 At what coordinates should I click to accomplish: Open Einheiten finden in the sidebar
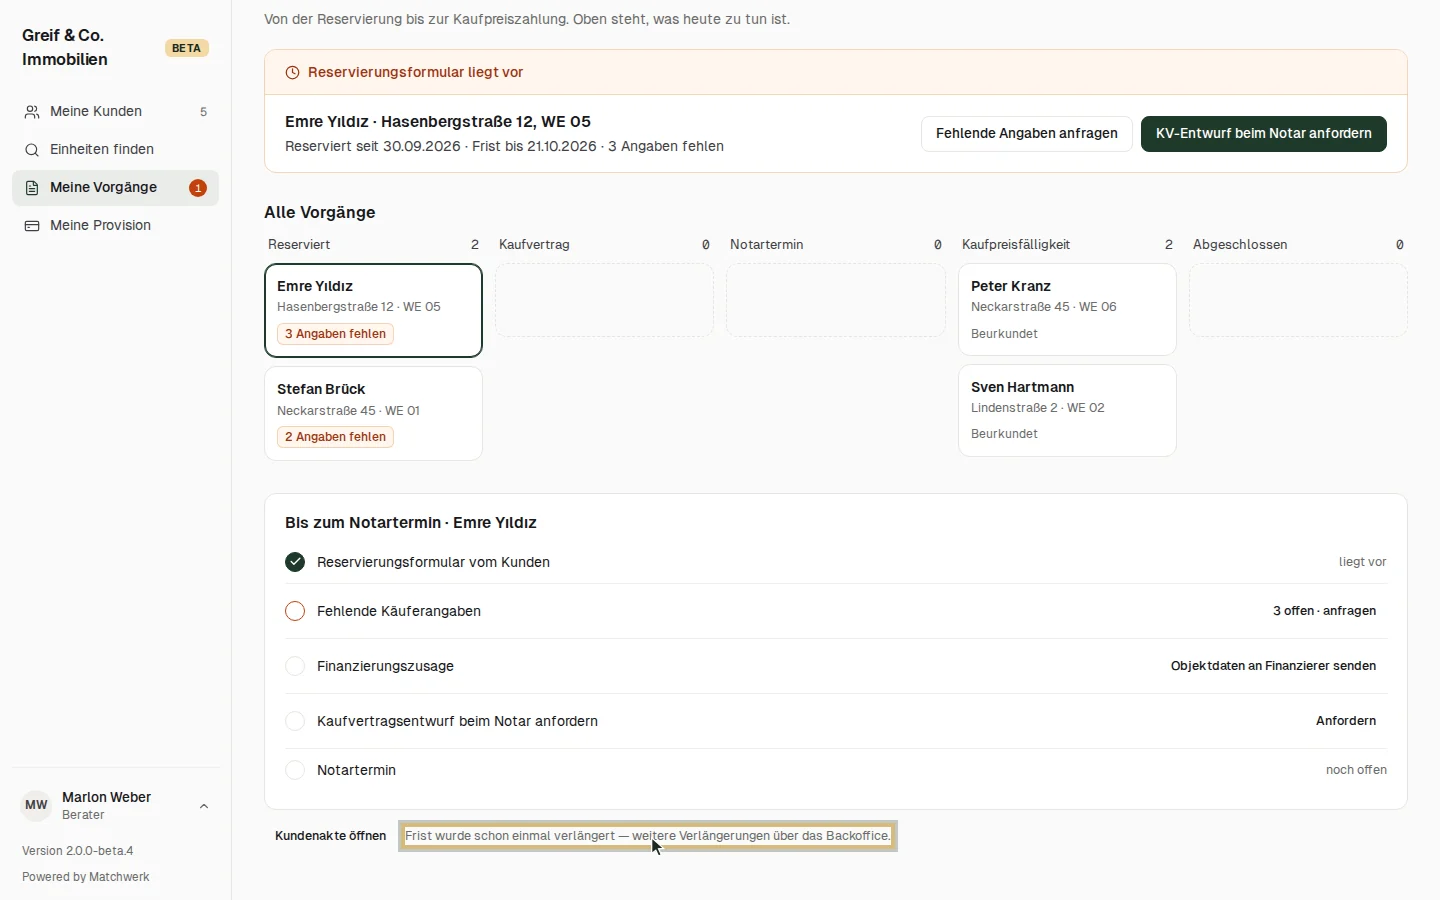coord(115,150)
